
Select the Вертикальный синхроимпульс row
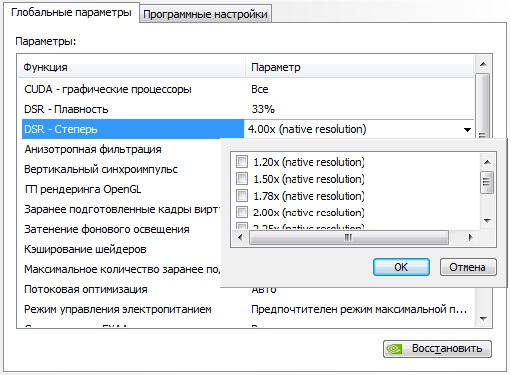[121, 169]
